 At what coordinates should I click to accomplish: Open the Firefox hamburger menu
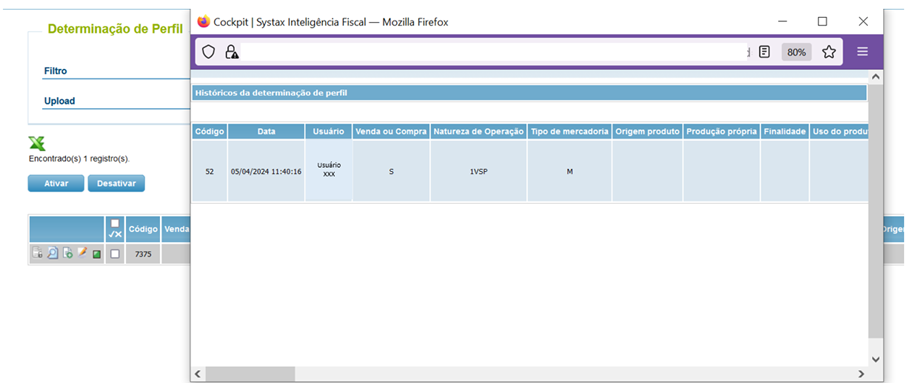pos(862,52)
